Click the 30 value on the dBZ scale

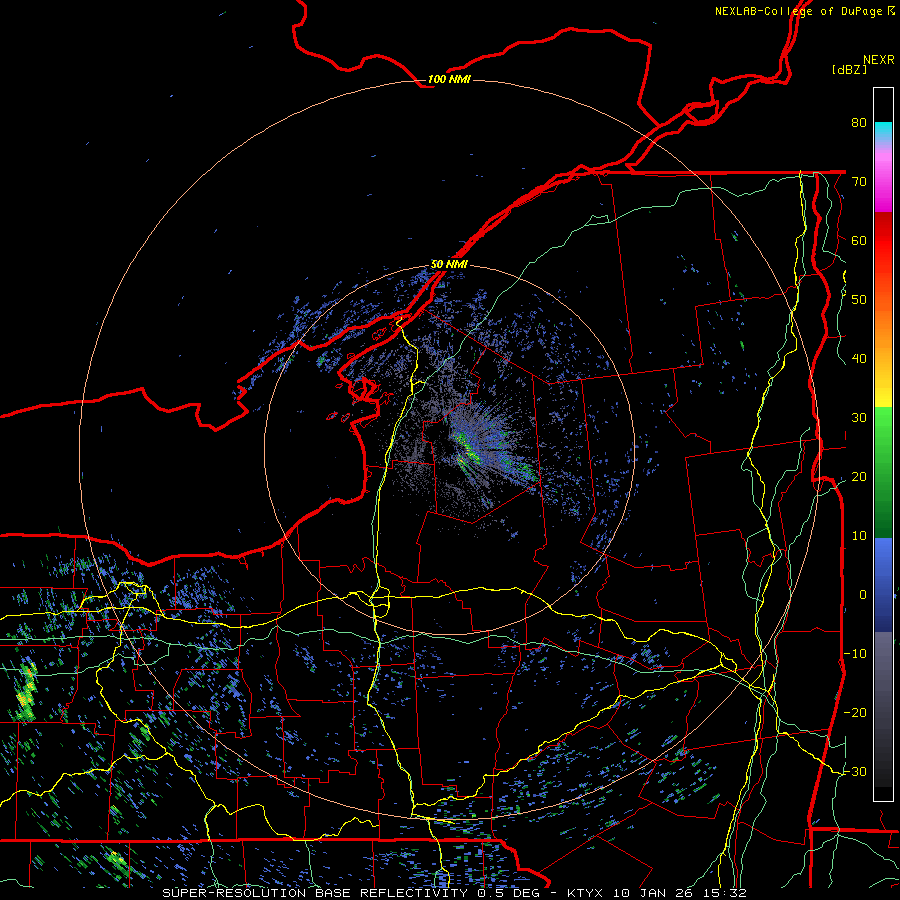tap(859, 417)
